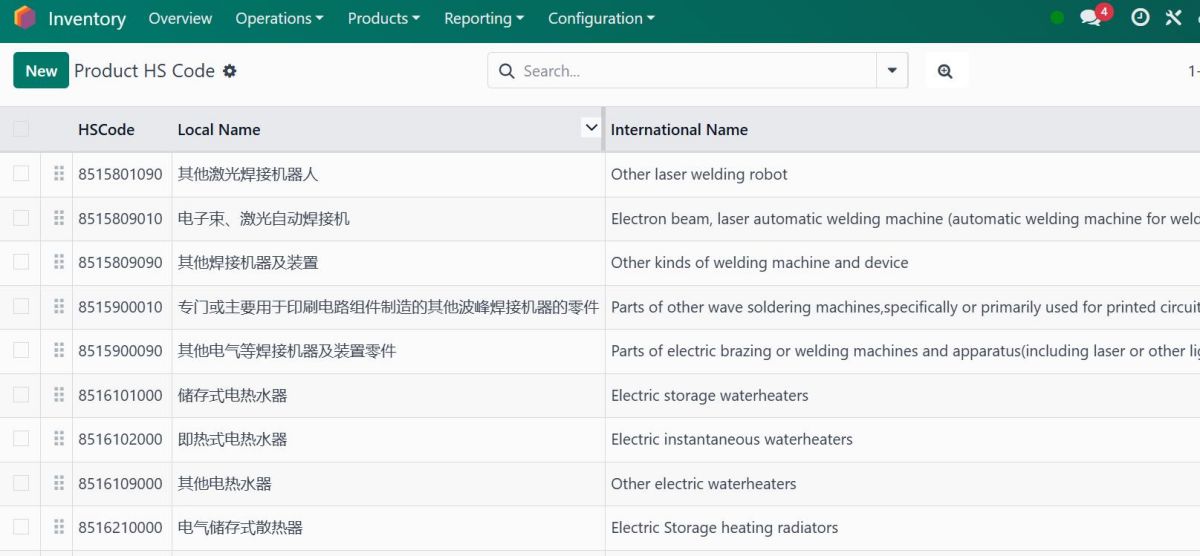Expand the Operations dropdown menu
This screenshot has height=556, width=1200.
pyautogui.click(x=279, y=18)
